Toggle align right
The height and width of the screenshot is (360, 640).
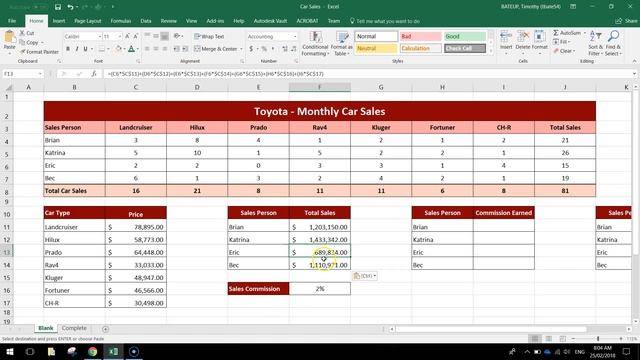click(x=164, y=49)
